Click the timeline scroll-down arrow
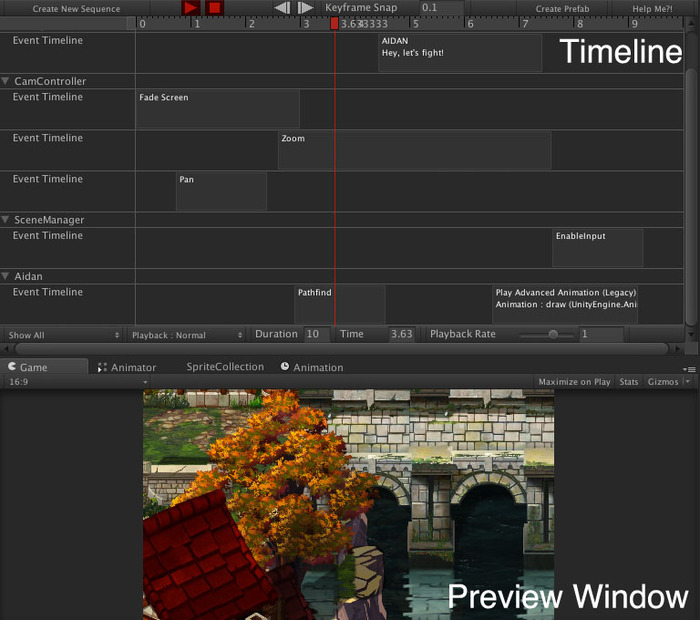 [x=691, y=334]
